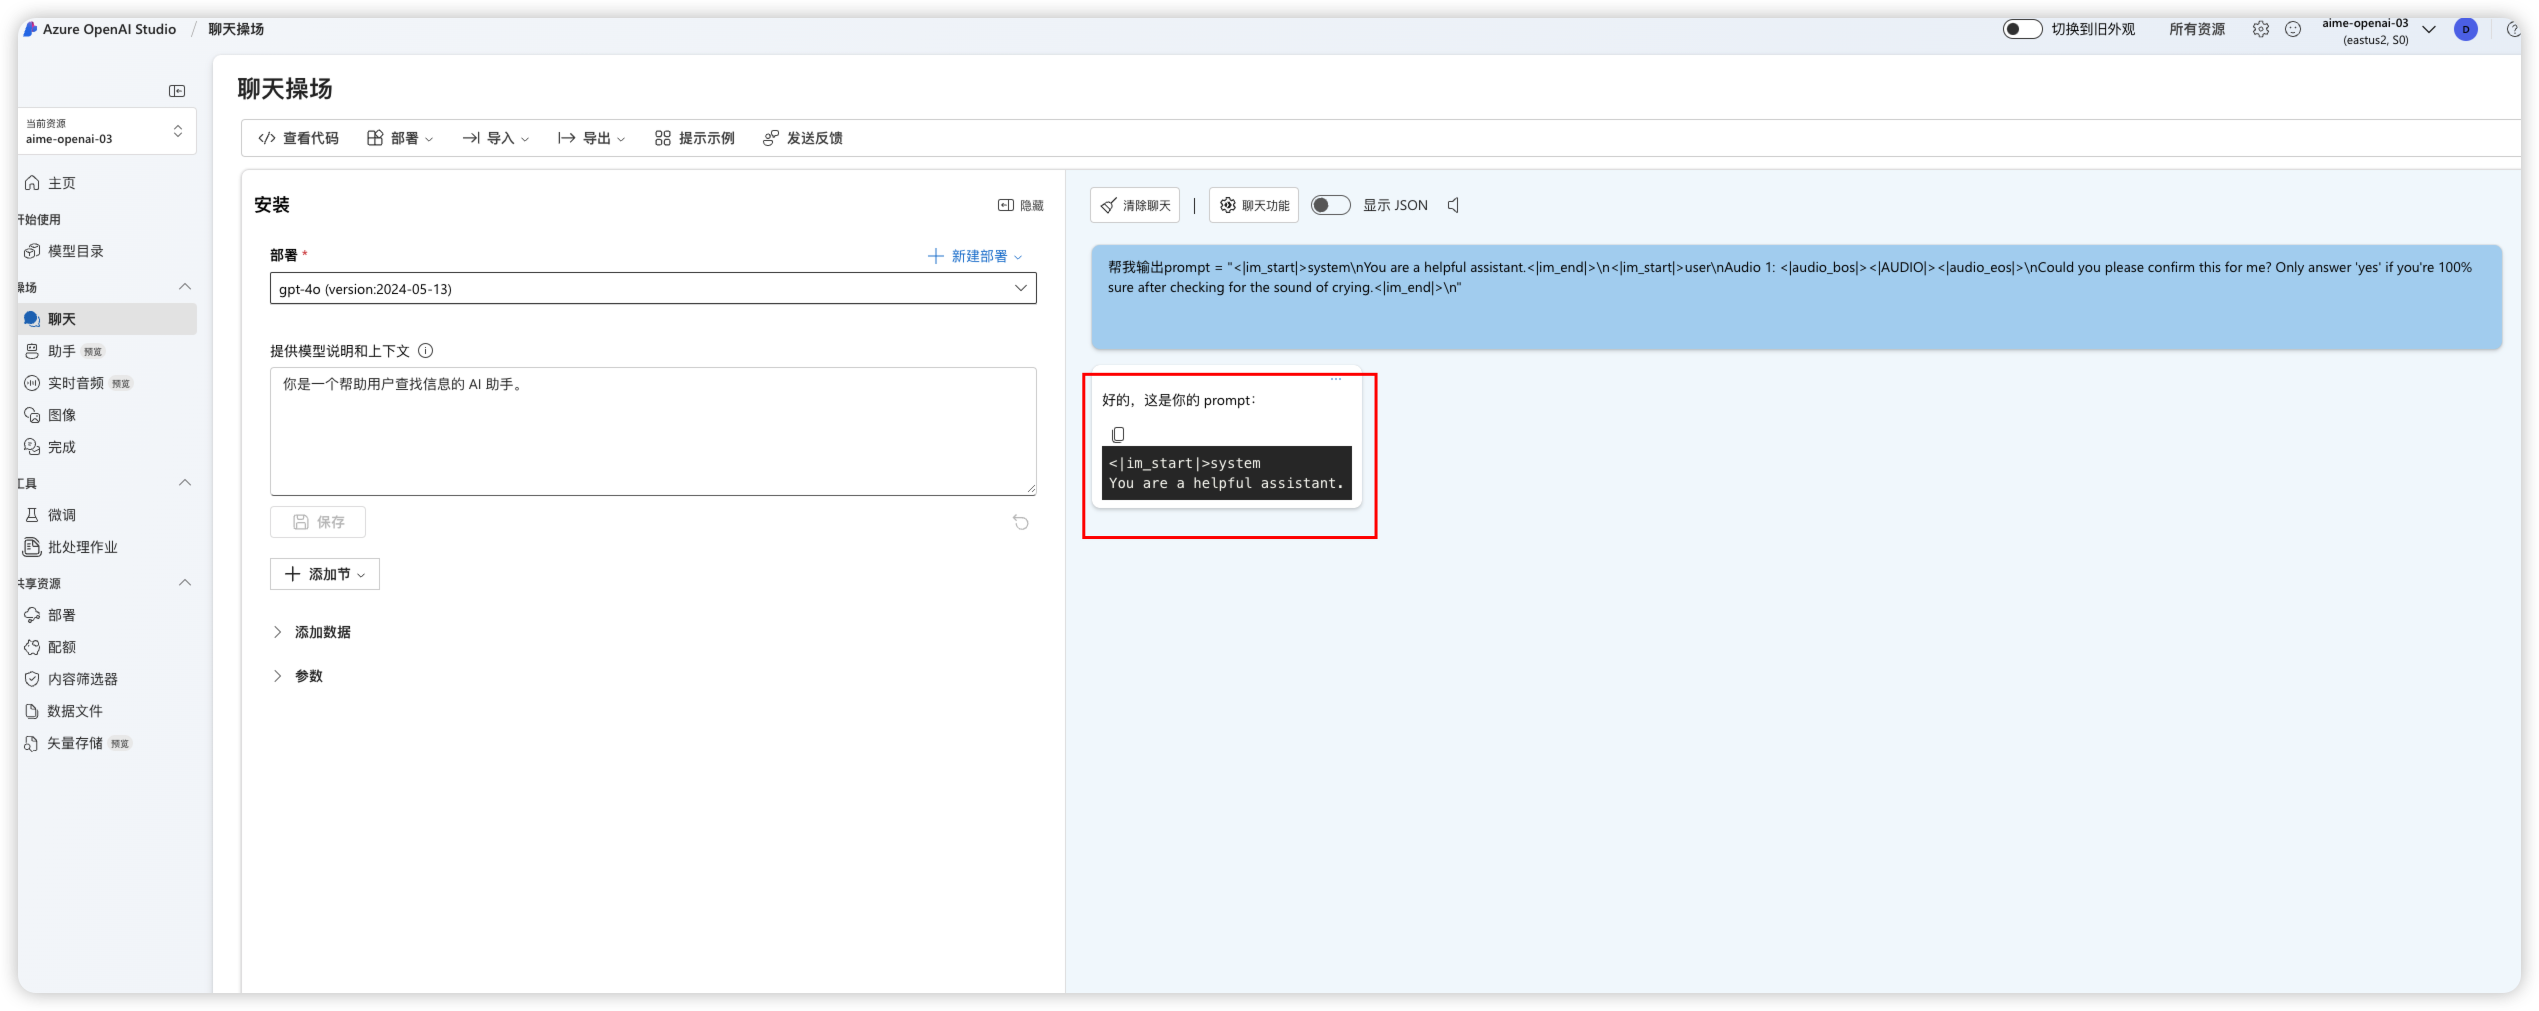Screen dimensions: 2539x1011
Task: Collapse the 工具 tools section chevron
Action: 185,483
